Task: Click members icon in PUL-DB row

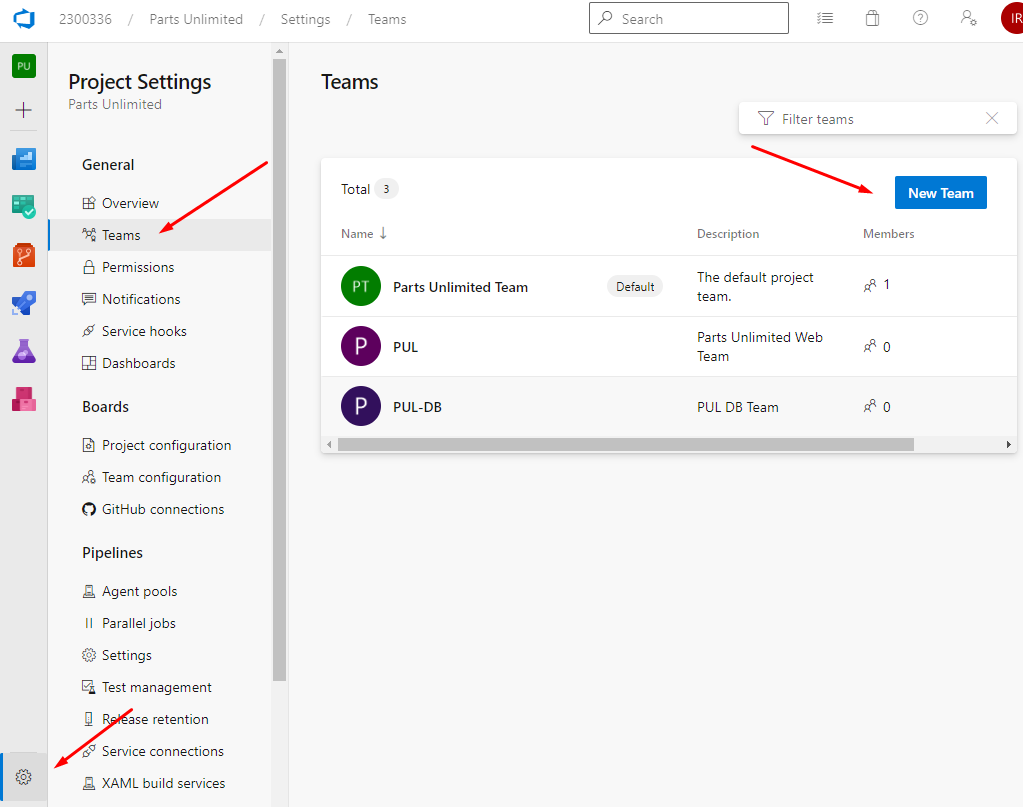Action: [870, 406]
